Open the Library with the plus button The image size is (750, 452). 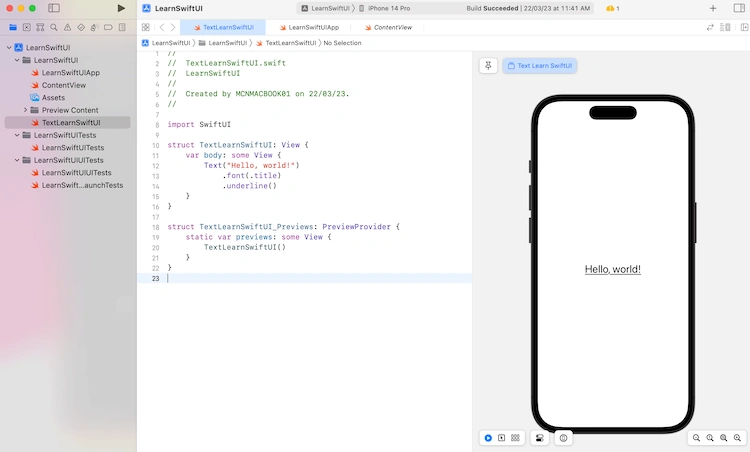[713, 8]
